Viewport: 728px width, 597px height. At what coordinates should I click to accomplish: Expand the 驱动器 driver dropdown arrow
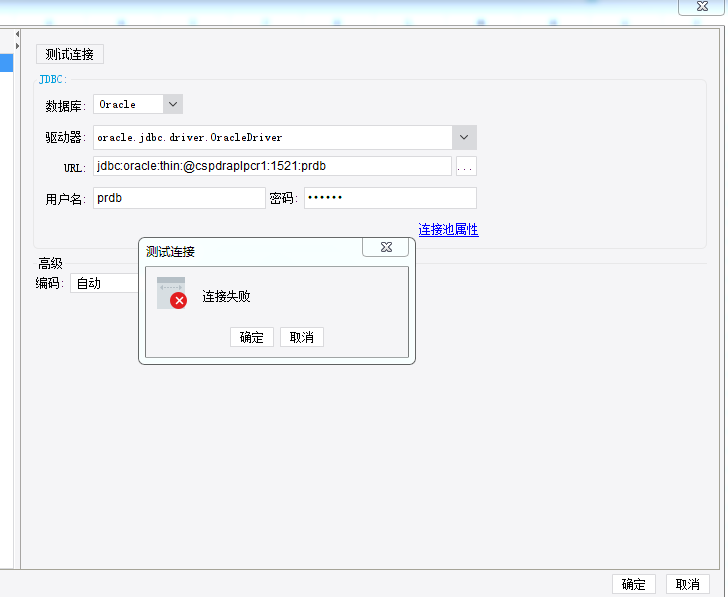pyautogui.click(x=464, y=137)
